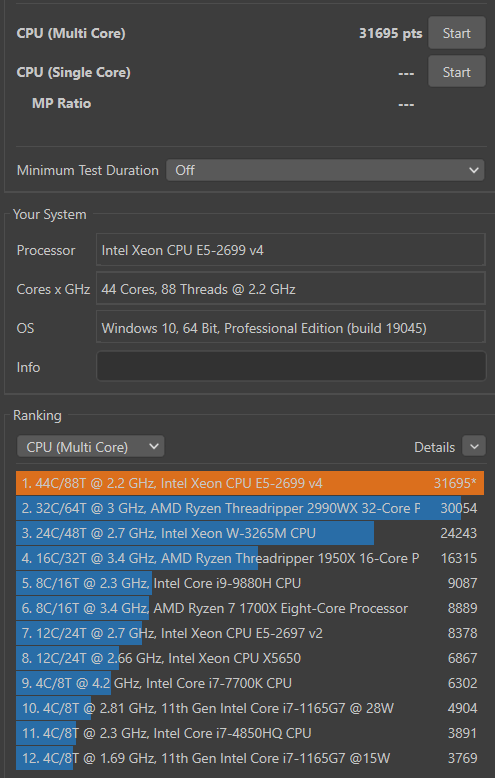Select ranking row Xeon W-3265M
The height and width of the screenshot is (778, 495).
coord(250,533)
